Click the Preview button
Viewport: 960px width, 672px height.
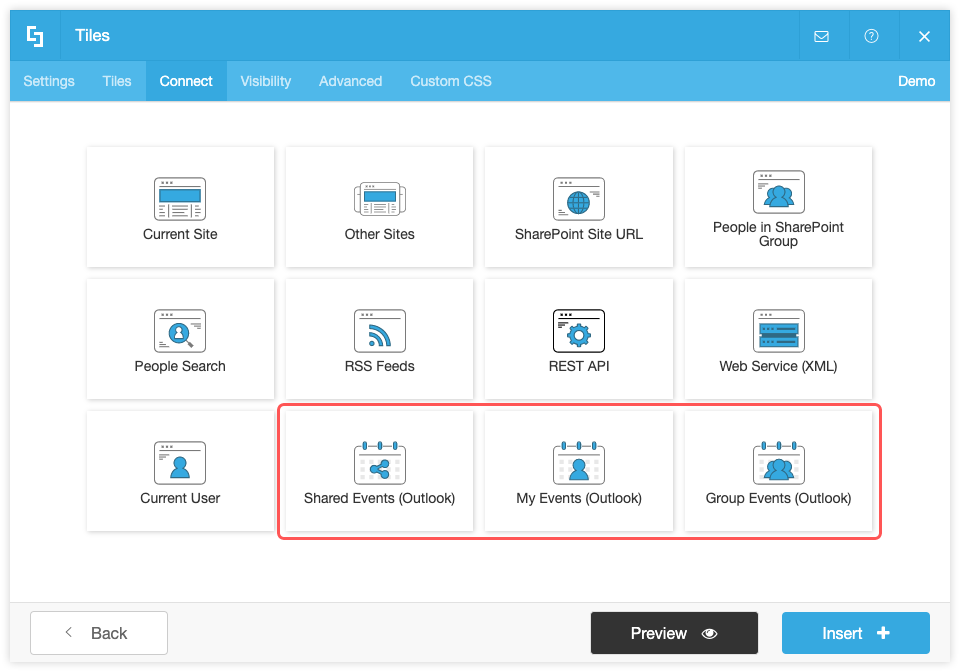tap(674, 633)
